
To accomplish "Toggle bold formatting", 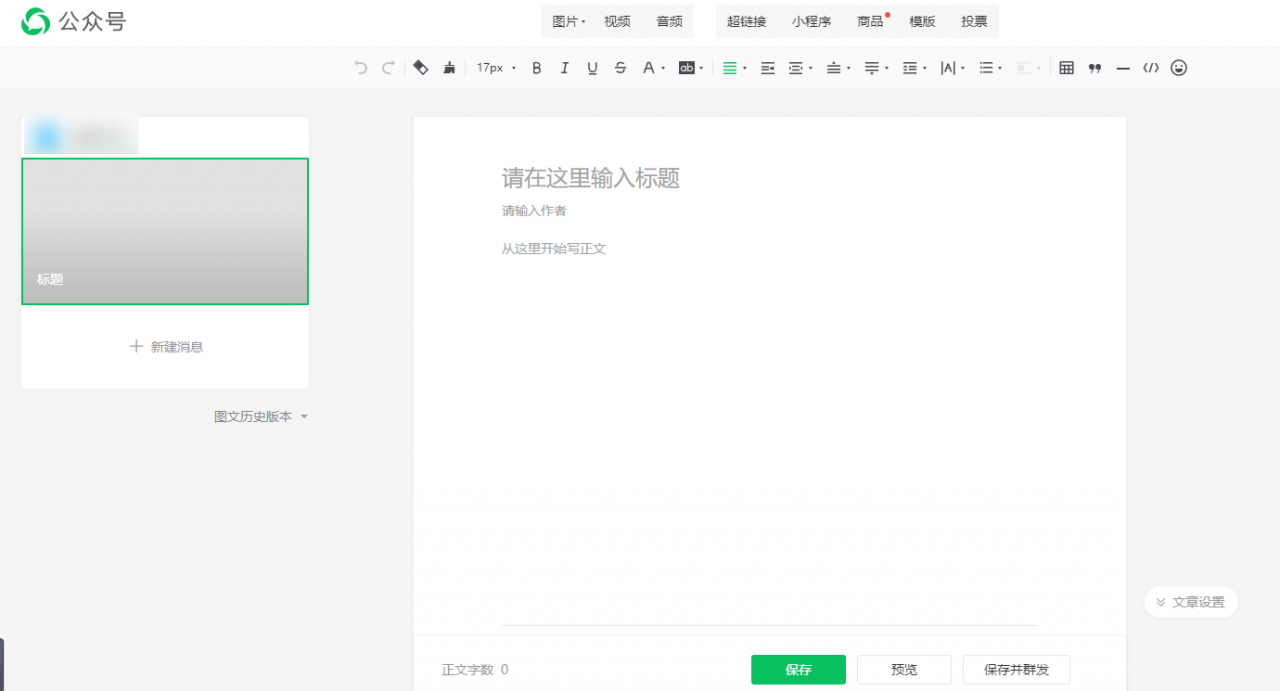I will 536,67.
